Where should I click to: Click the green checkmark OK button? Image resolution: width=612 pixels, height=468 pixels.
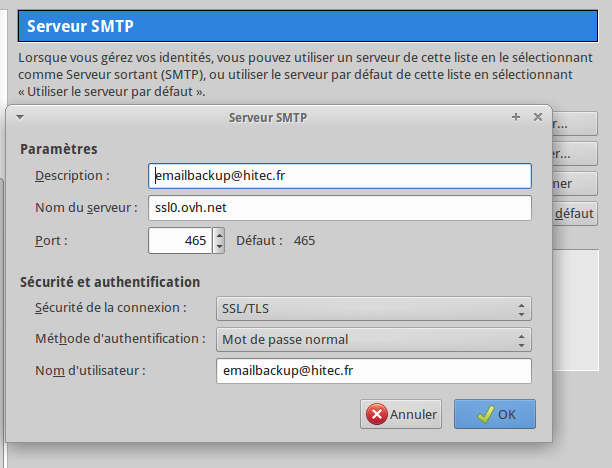pos(494,414)
